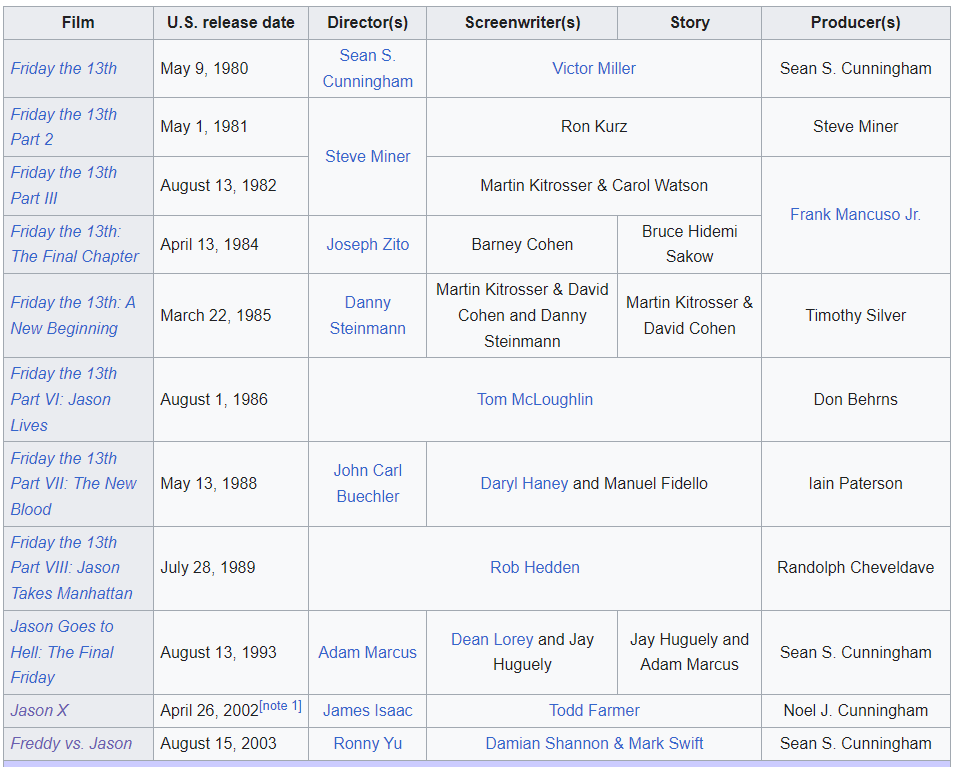This screenshot has width=962, height=767.
Task: Click the Daryl Haney link
Action: click(524, 484)
